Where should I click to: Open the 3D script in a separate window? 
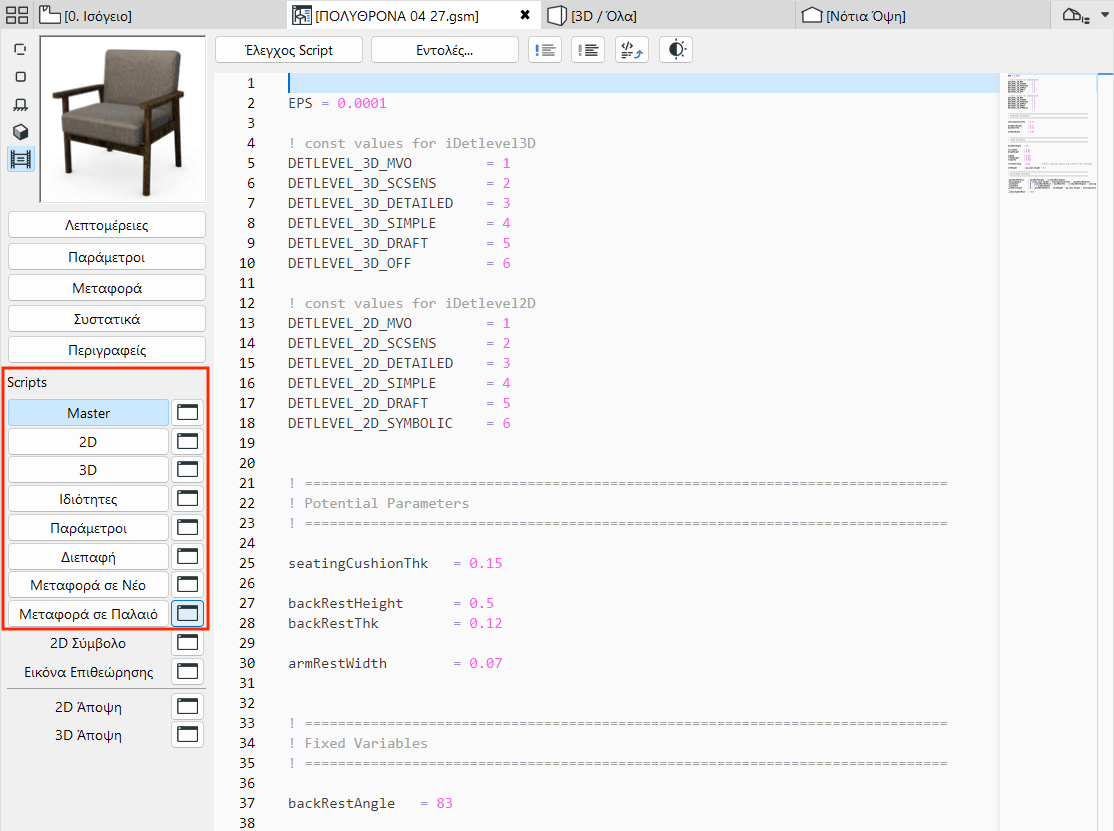click(187, 469)
